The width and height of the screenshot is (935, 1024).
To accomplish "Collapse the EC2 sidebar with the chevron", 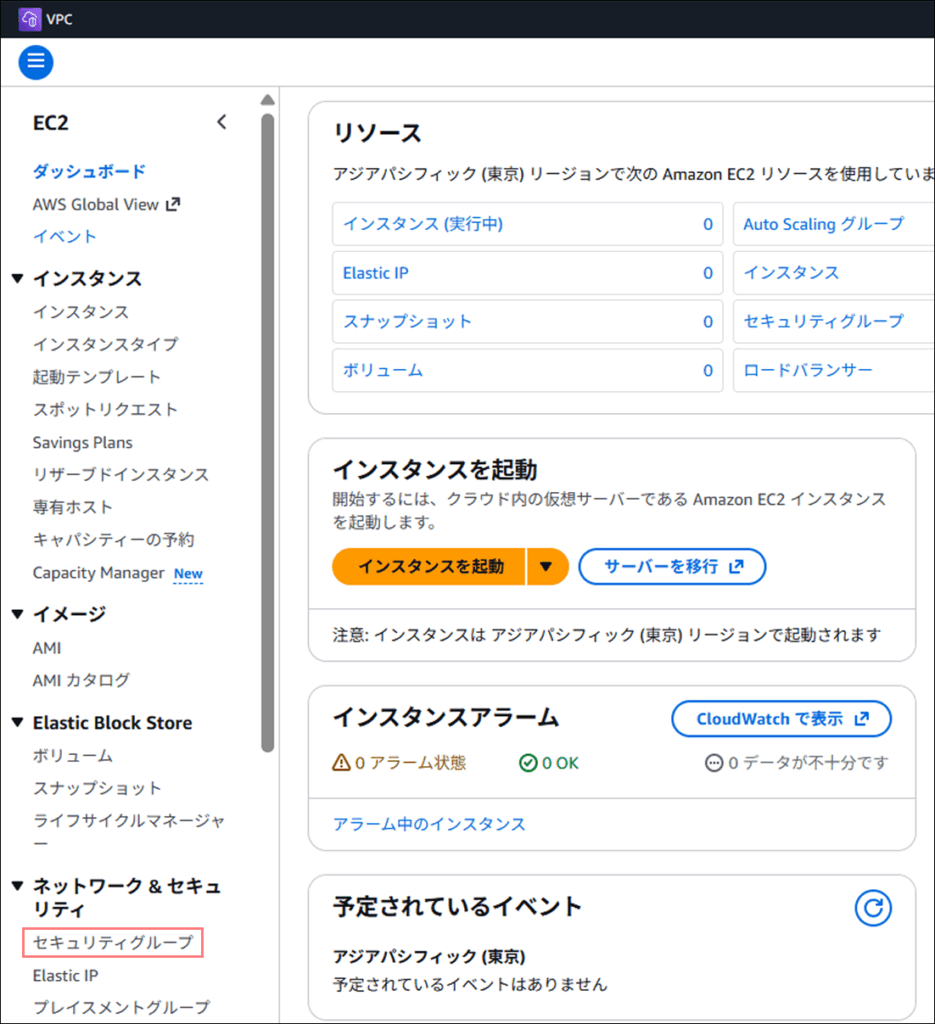I will click(x=222, y=122).
